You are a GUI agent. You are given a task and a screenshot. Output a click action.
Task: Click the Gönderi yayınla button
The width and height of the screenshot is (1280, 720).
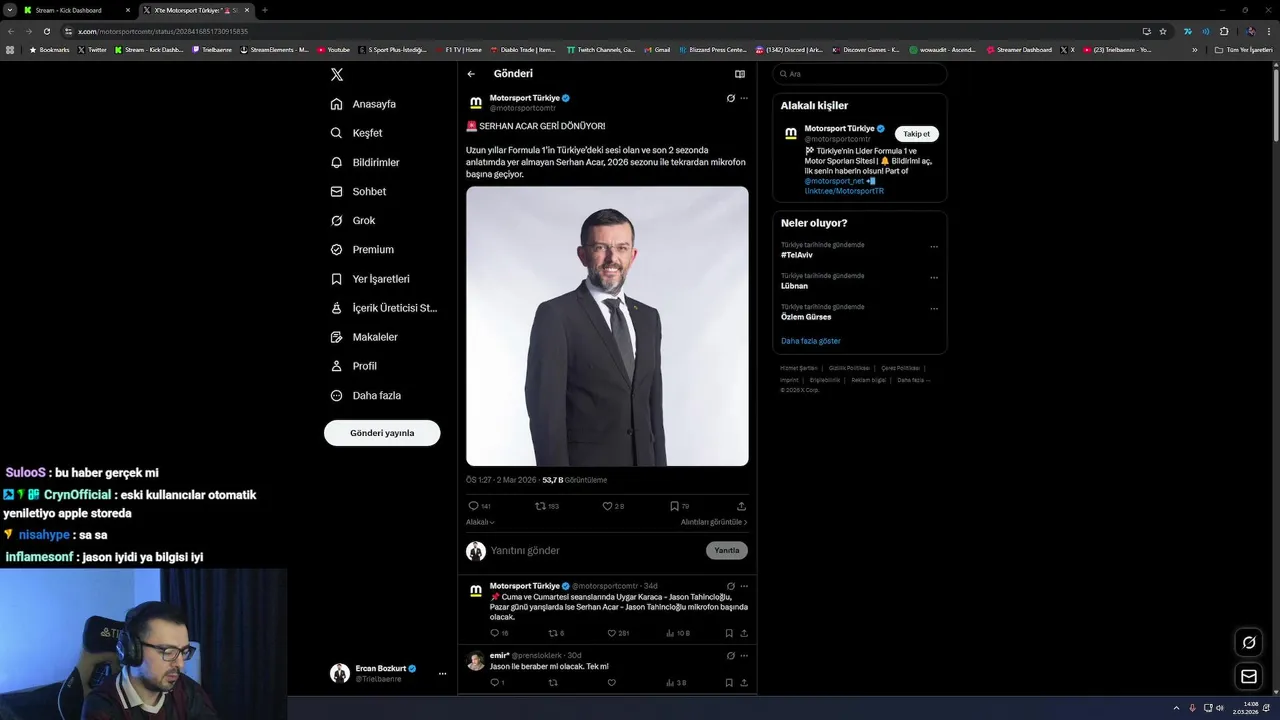pyautogui.click(x=382, y=433)
